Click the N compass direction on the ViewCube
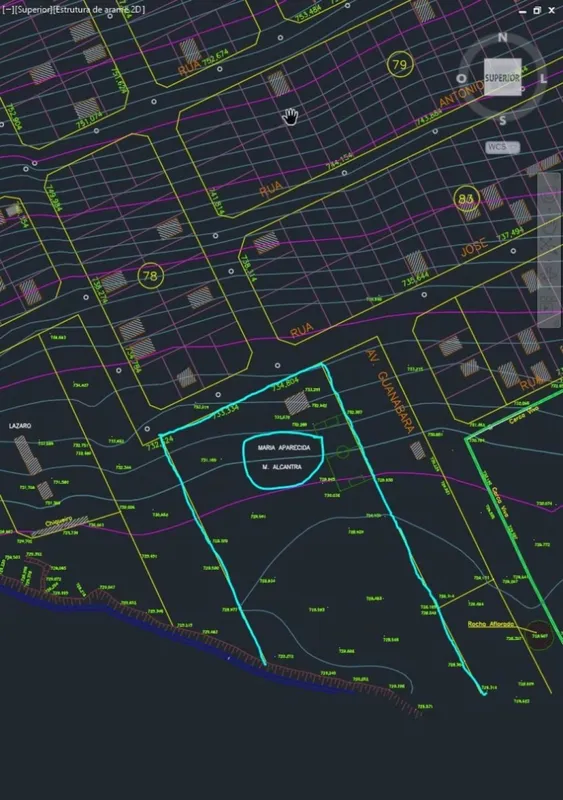This screenshot has width=563, height=800. pos(503,37)
